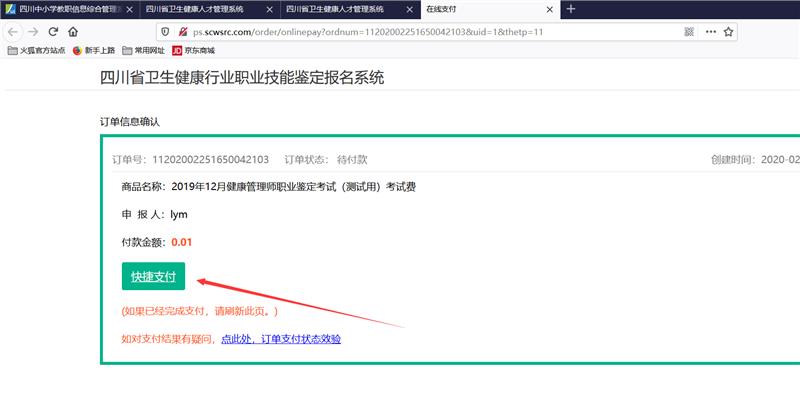This screenshot has height=396, width=800.
Task: Open the page actions three-dot menu
Action: [x=711, y=32]
